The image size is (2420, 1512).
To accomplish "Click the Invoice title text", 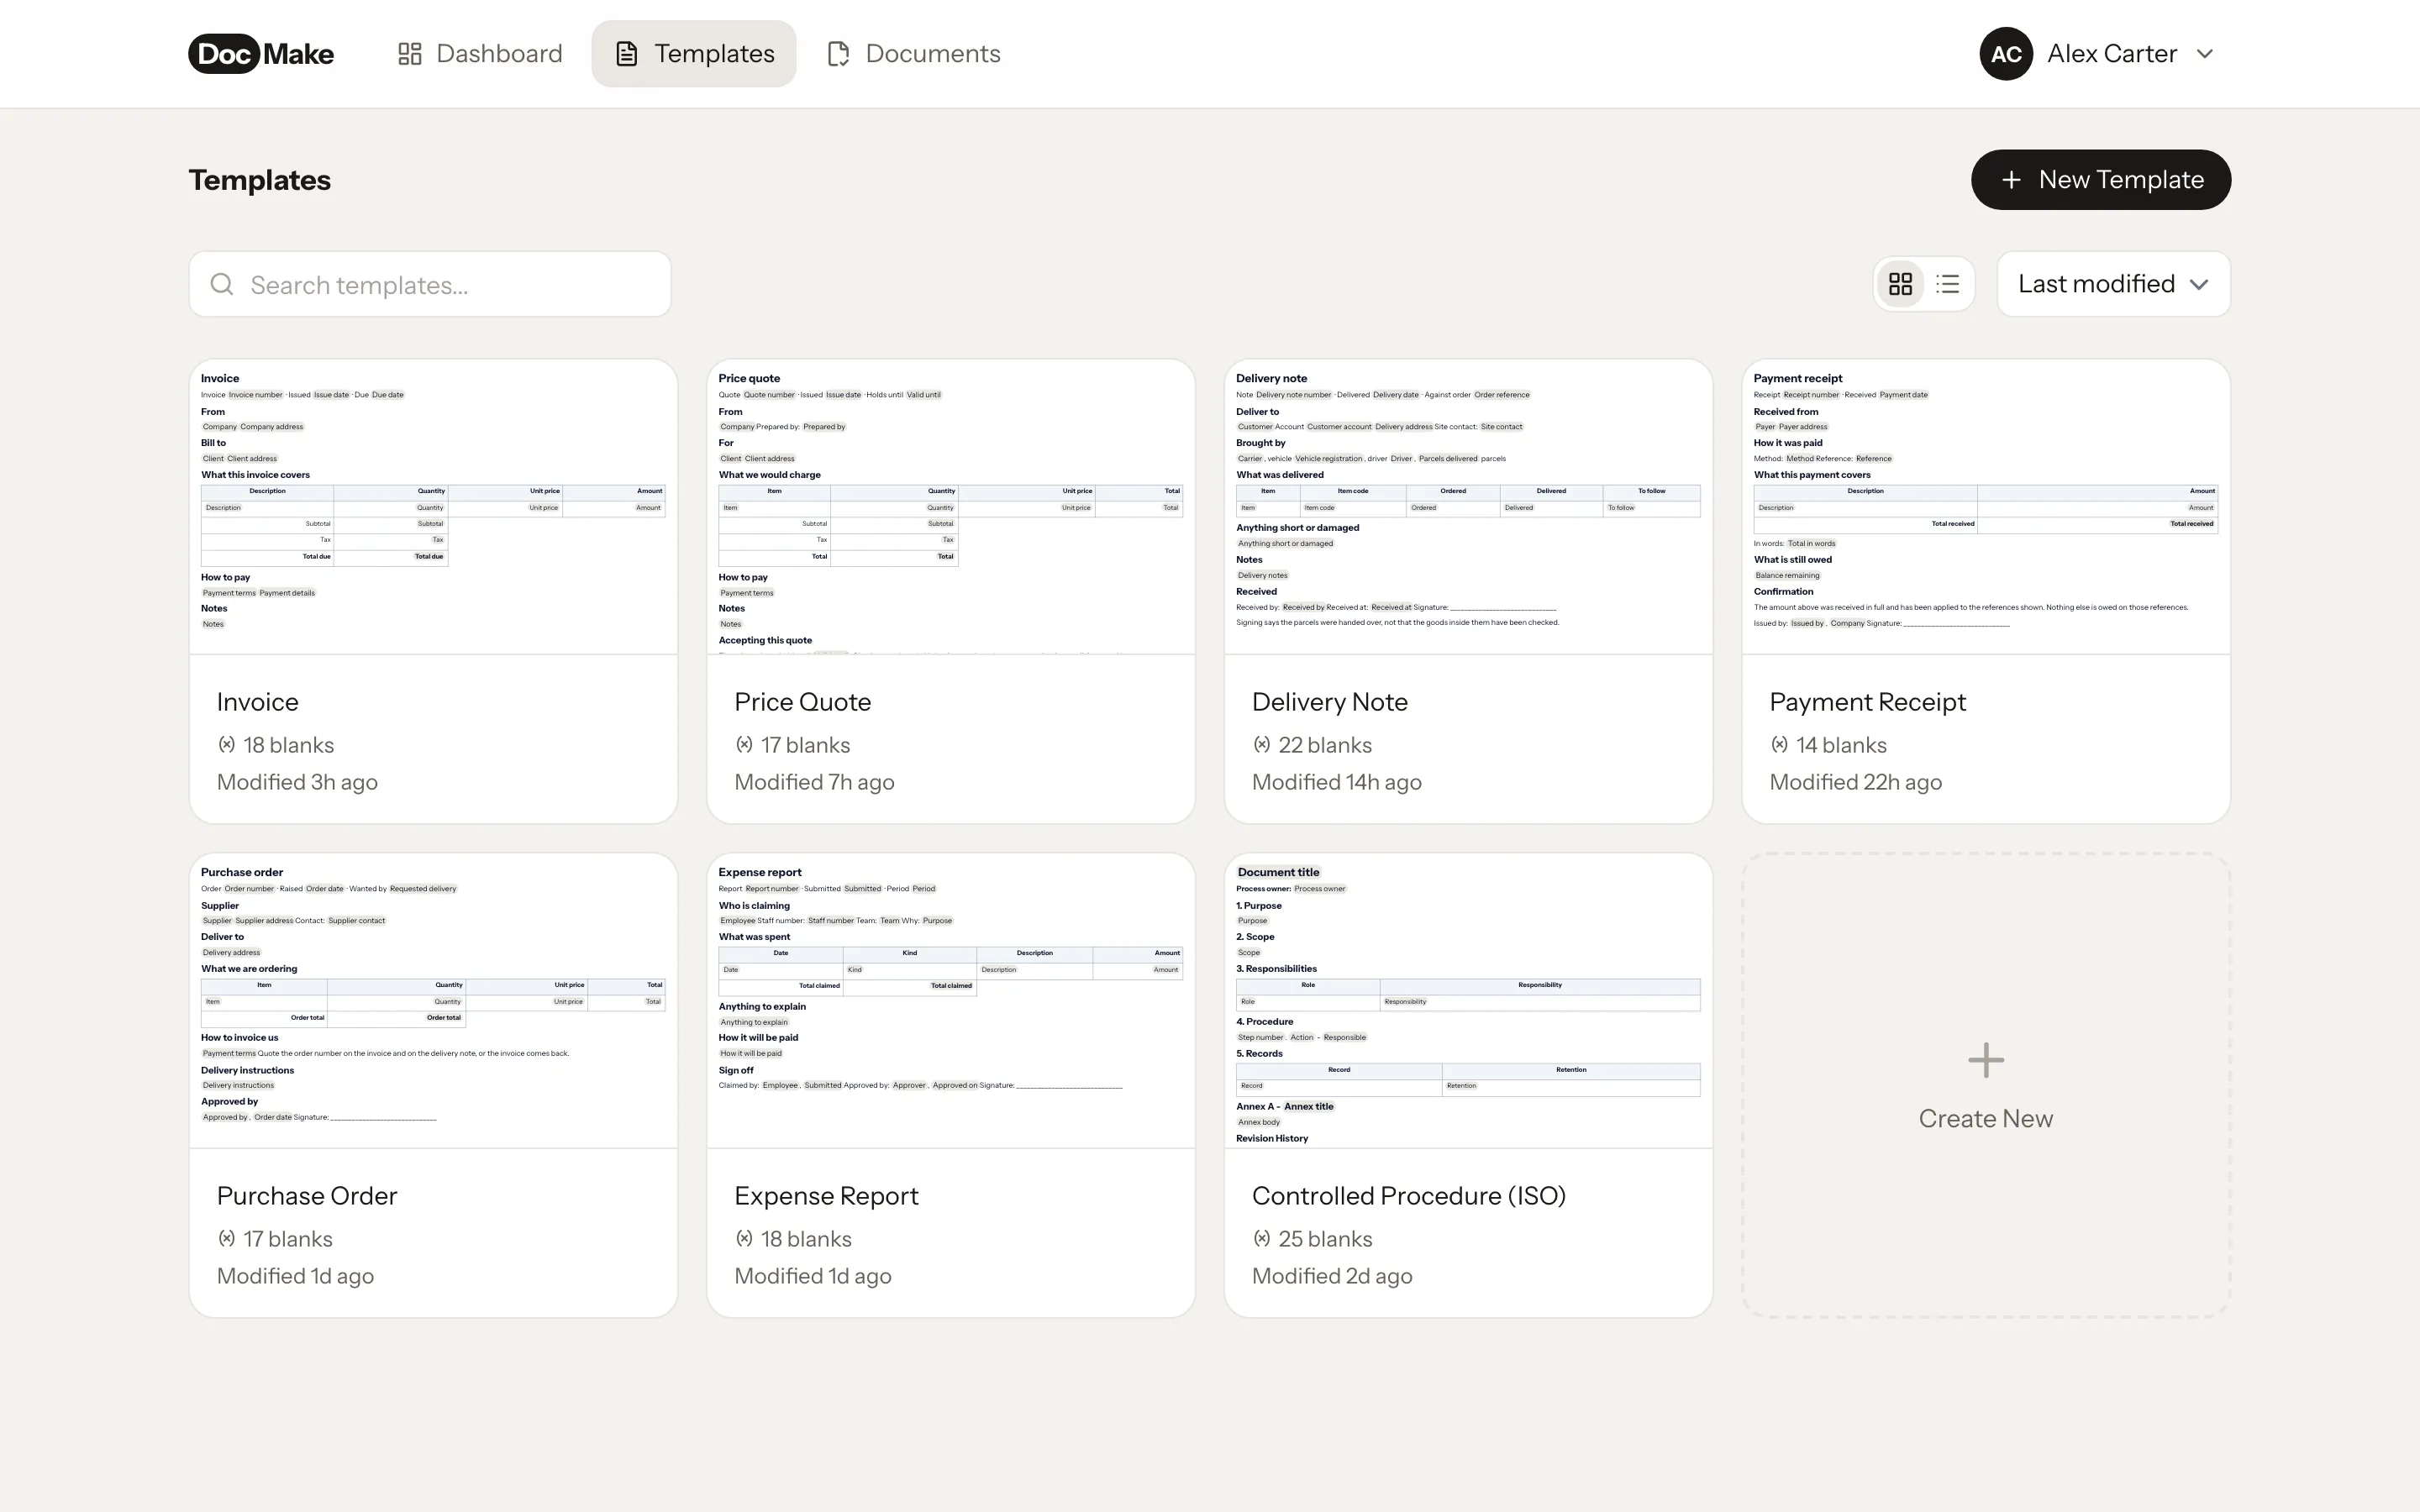I will (257, 702).
